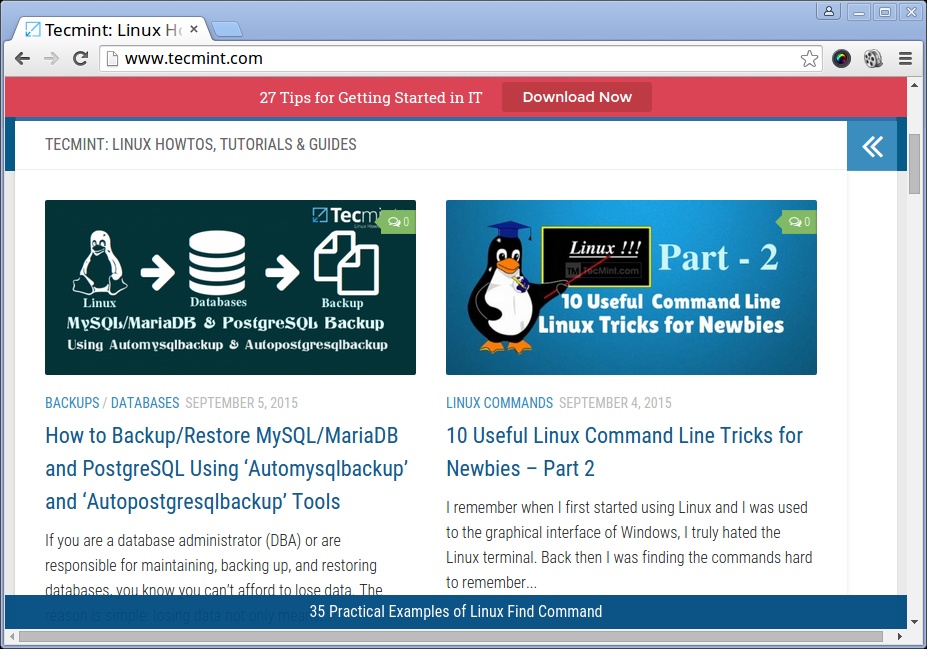927x649 pixels.
Task: Click the horizontal scroll right arrow
Action: (900, 637)
